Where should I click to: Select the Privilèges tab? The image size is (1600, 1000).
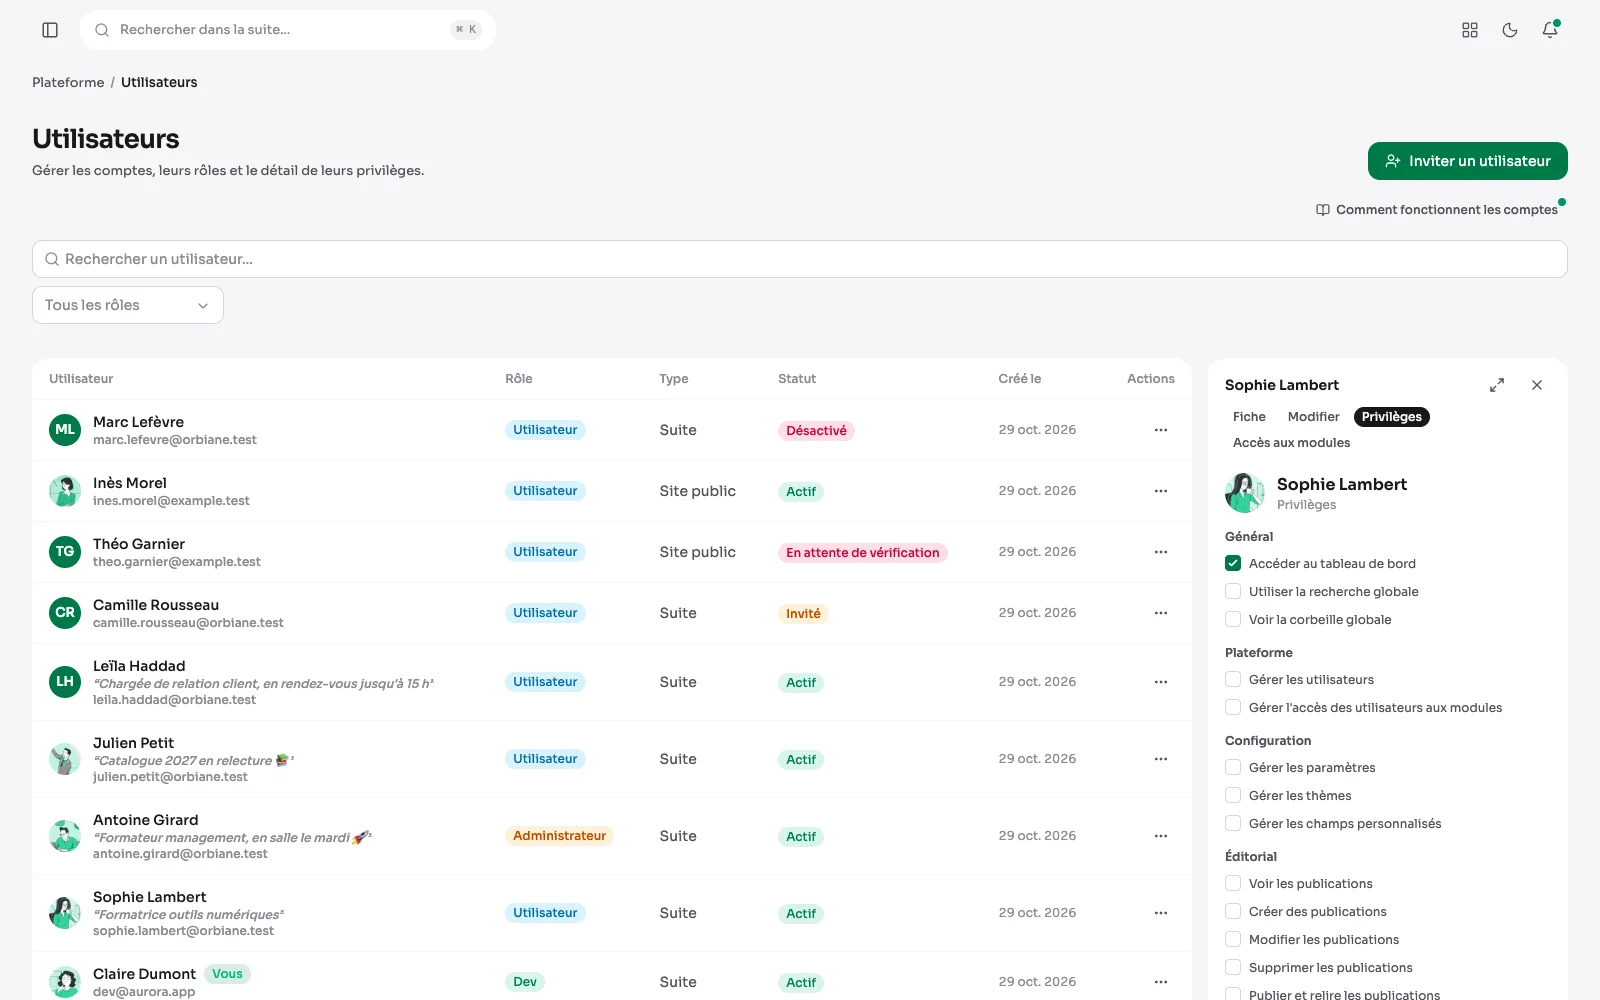pyautogui.click(x=1391, y=417)
